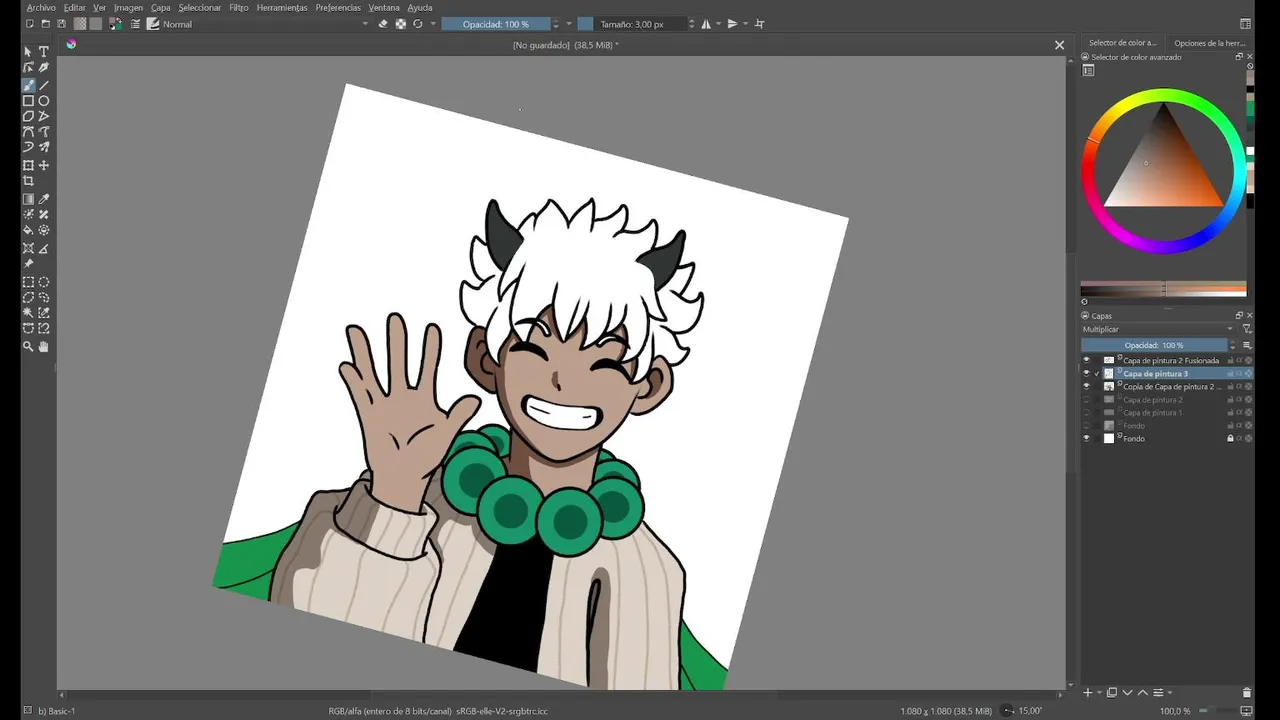The width and height of the screenshot is (1280, 720).
Task: Select the Ellipse tool
Action: click(44, 101)
